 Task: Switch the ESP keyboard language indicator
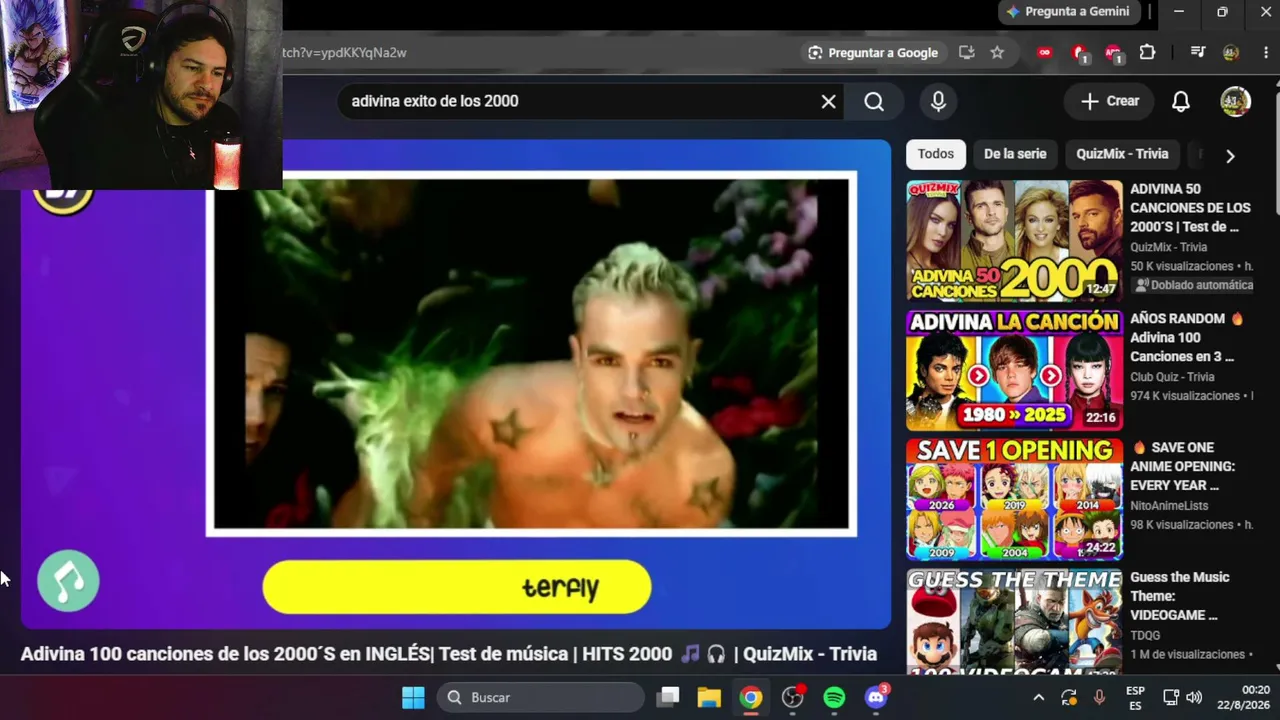1135,697
